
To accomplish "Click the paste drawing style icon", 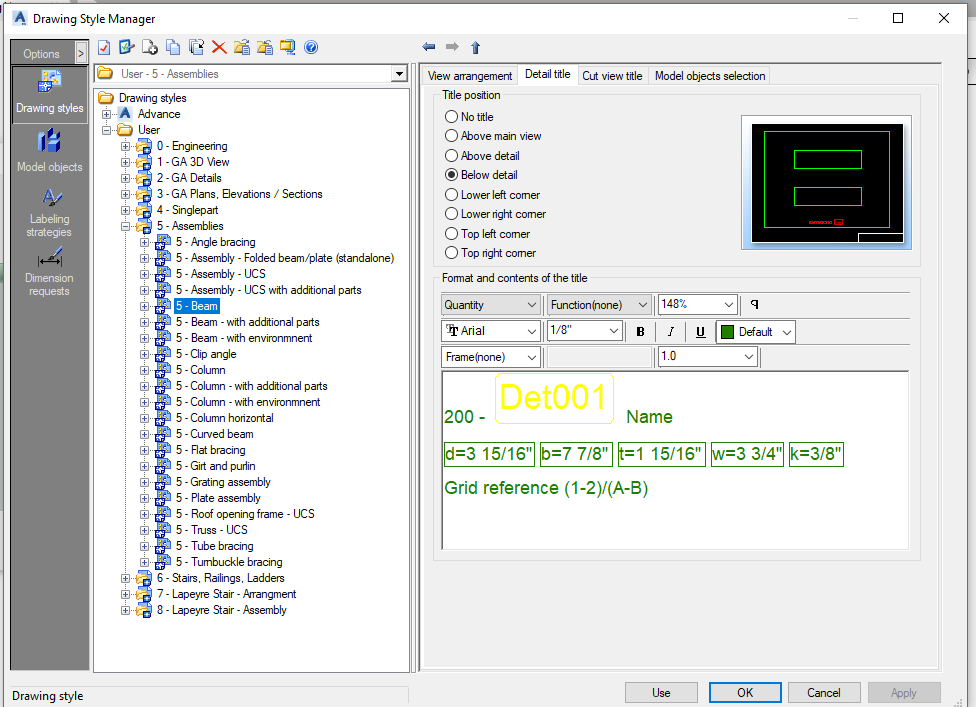I will (197, 47).
